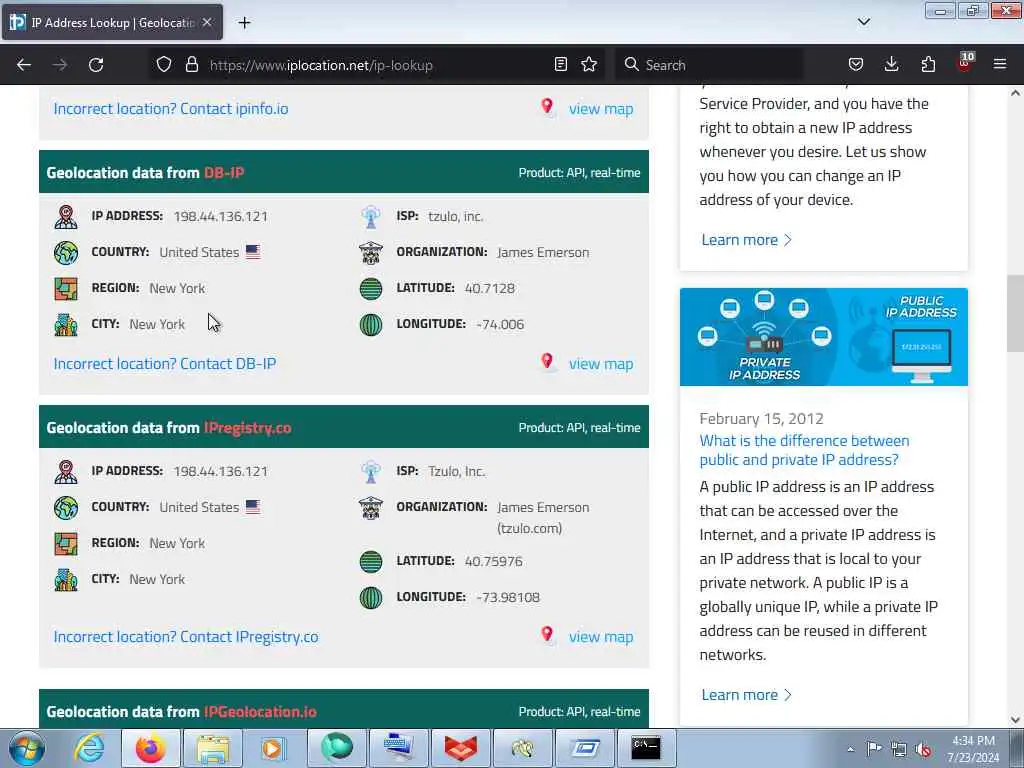Screen dimensions: 1024x768
Task: Click view map in DB-IP section
Action: point(601,364)
